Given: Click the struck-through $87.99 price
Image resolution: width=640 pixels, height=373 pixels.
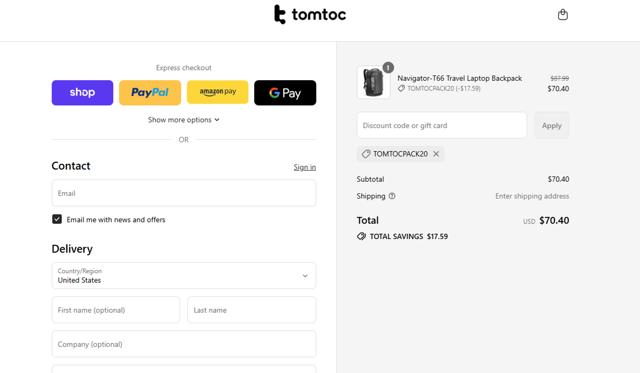Looking at the screenshot, I should (x=559, y=78).
